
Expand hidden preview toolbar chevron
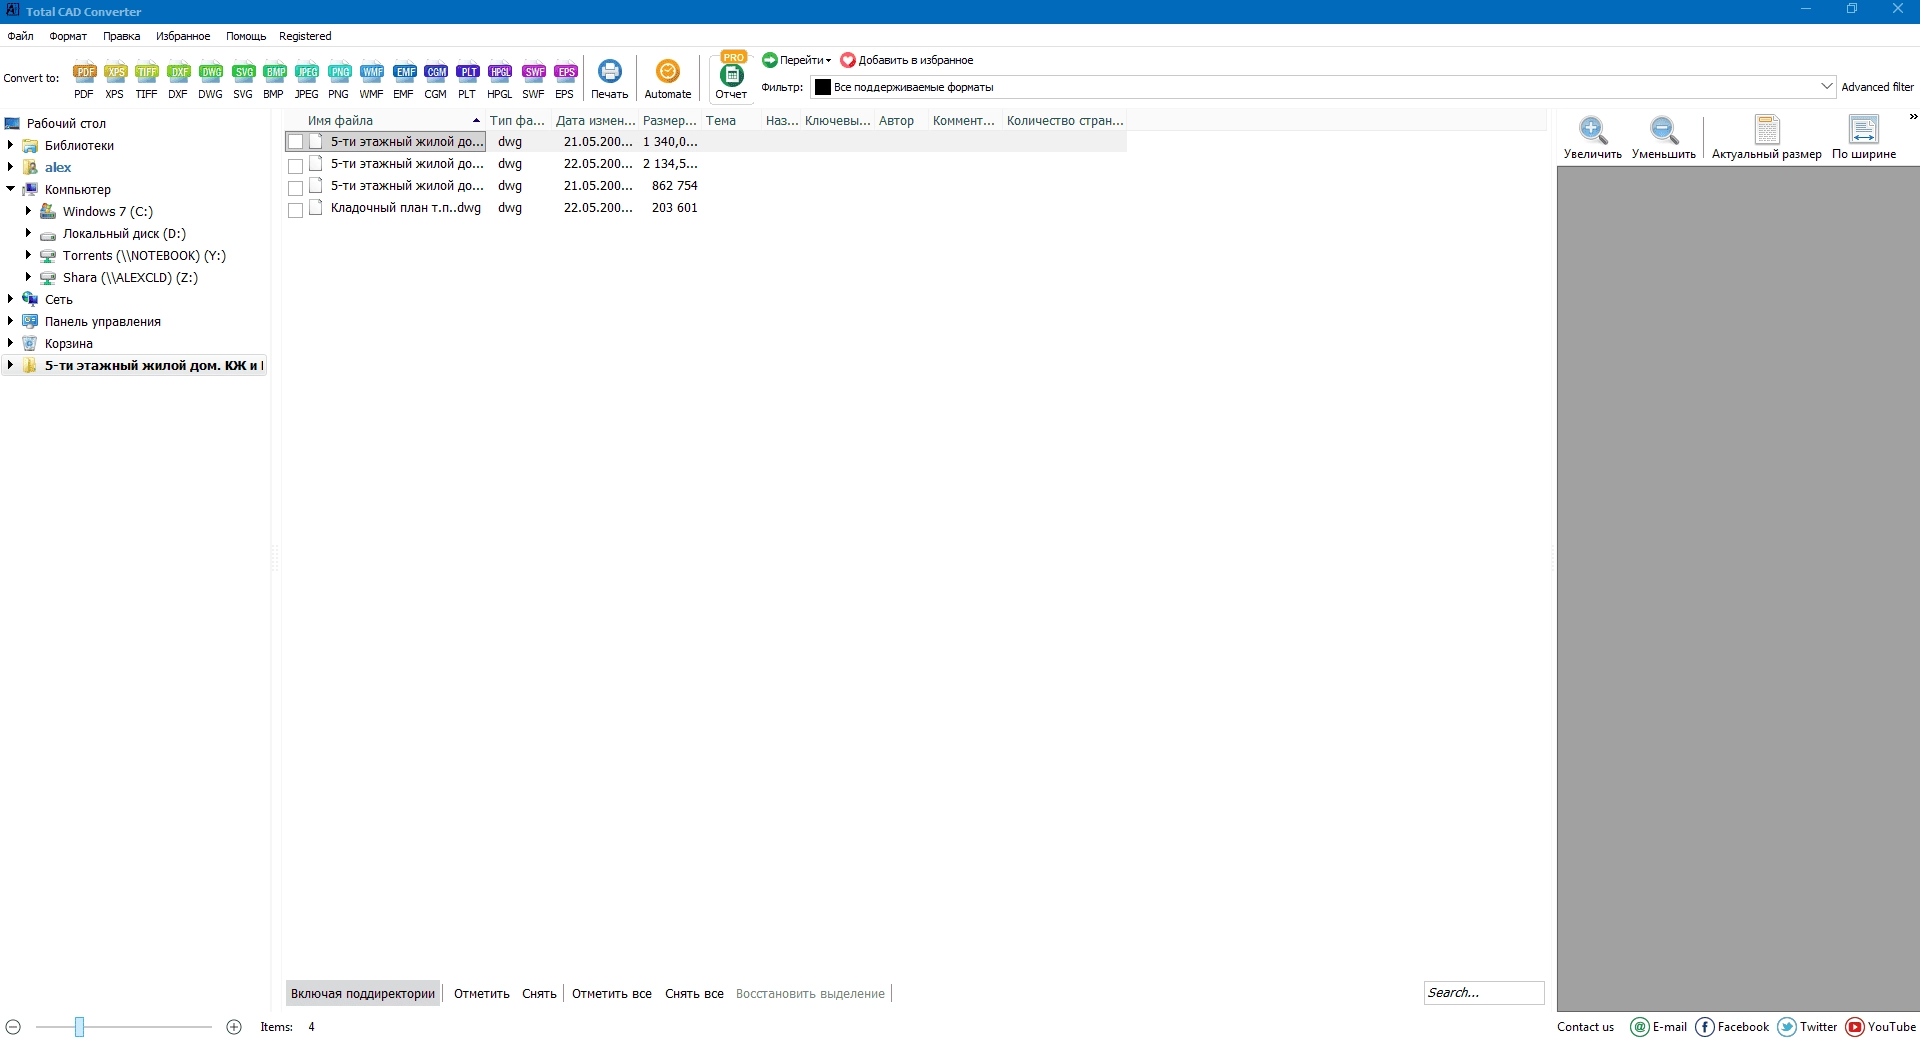coord(1913,117)
